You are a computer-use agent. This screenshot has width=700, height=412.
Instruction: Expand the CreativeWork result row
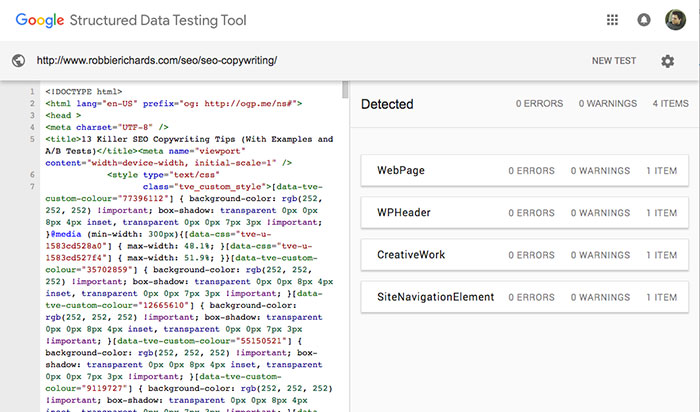click(525, 255)
